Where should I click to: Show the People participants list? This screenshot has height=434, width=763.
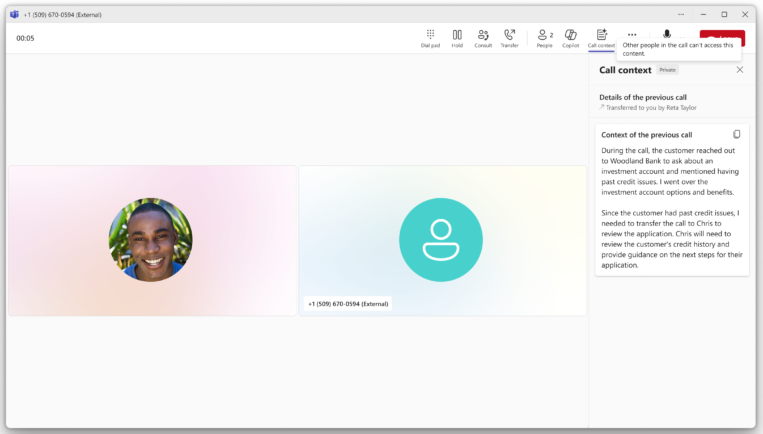click(545, 38)
